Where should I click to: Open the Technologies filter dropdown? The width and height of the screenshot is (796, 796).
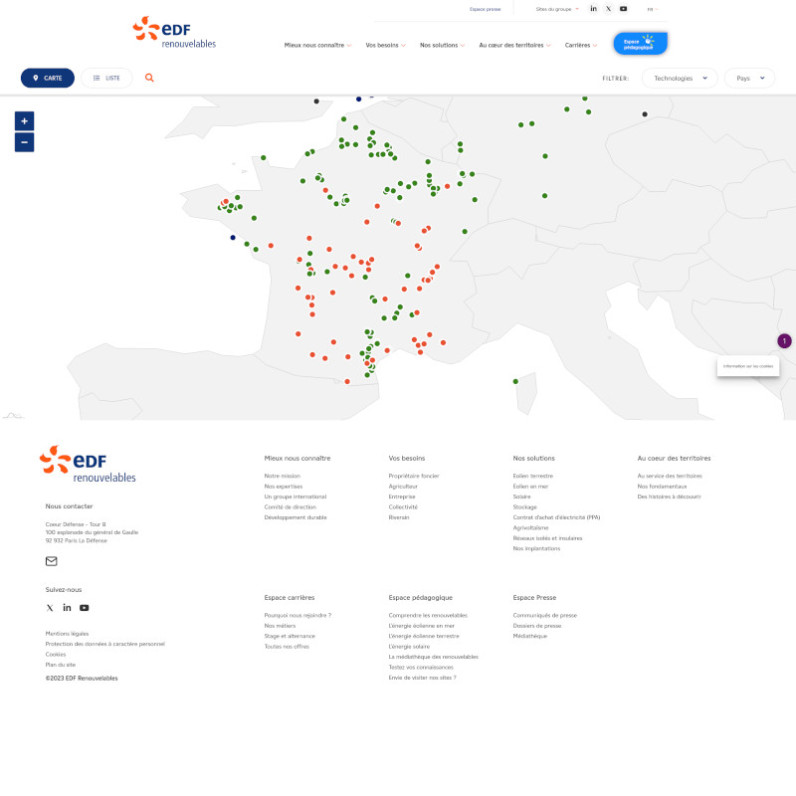[x=680, y=78]
